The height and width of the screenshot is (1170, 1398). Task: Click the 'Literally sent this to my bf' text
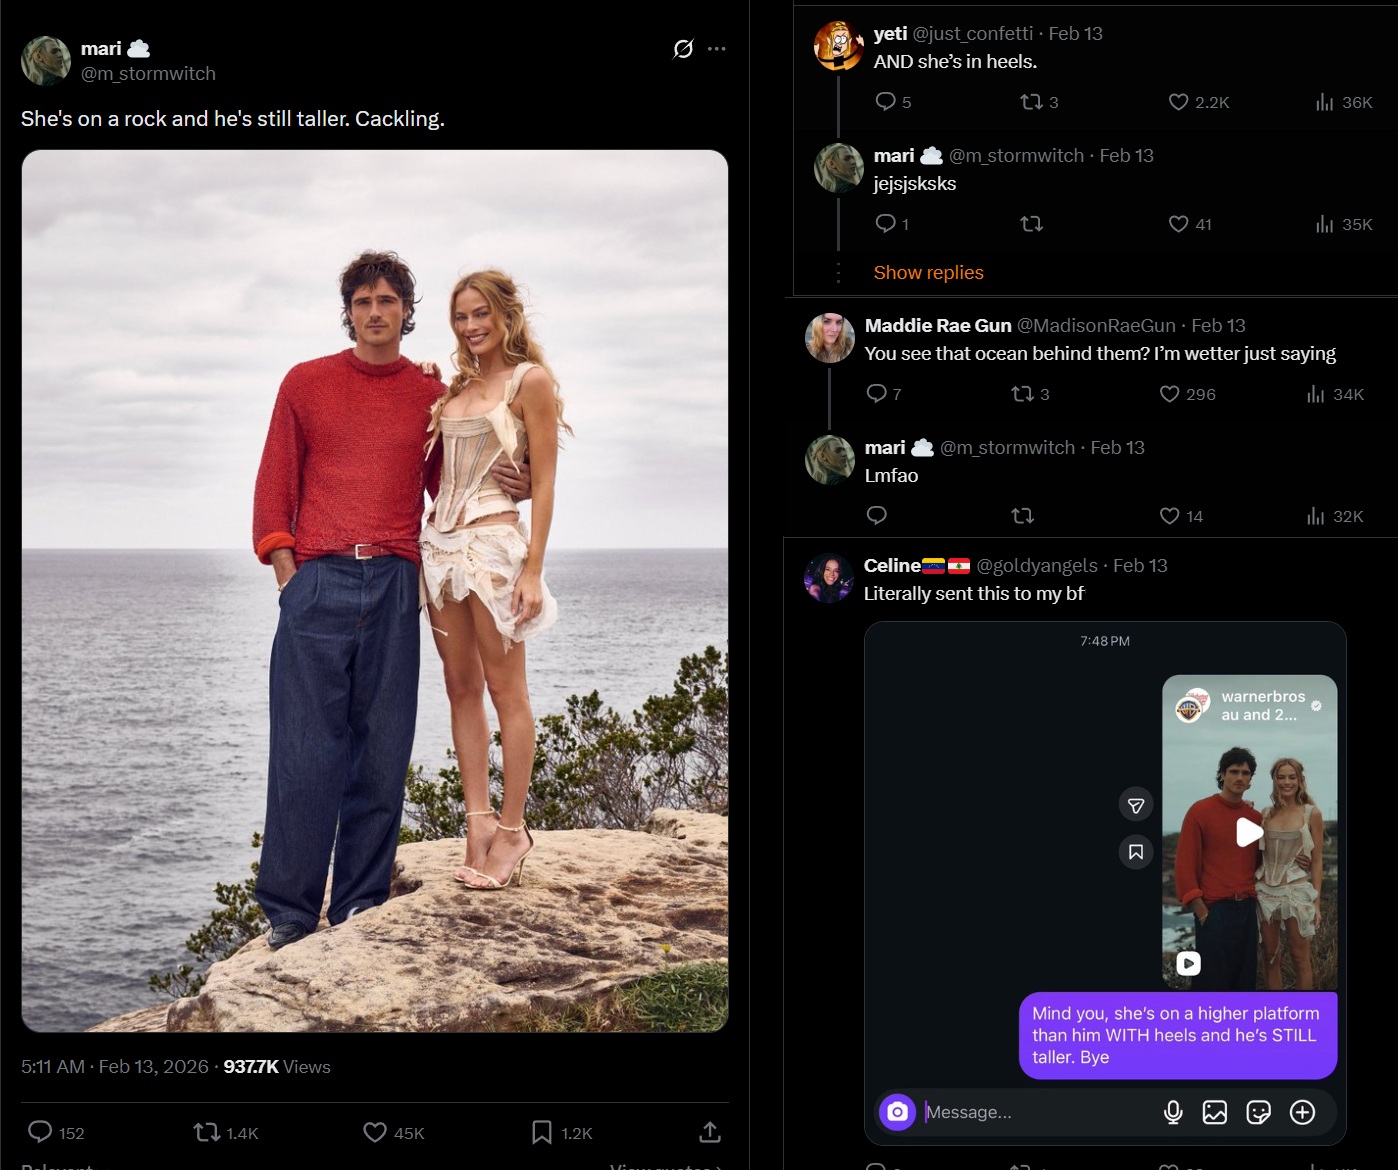tap(974, 593)
